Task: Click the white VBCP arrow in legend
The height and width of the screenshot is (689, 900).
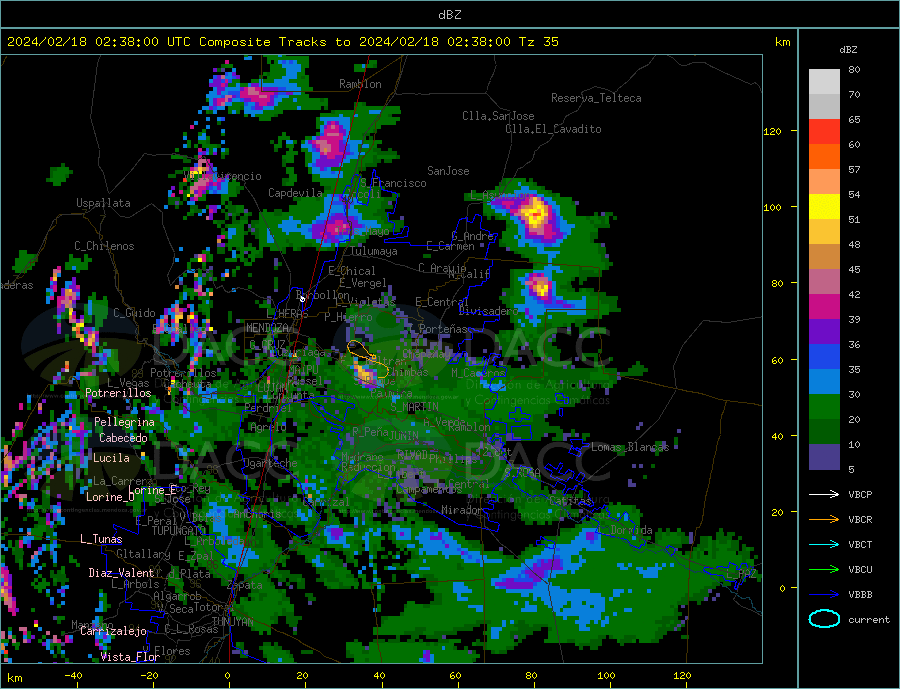Action: (x=824, y=494)
